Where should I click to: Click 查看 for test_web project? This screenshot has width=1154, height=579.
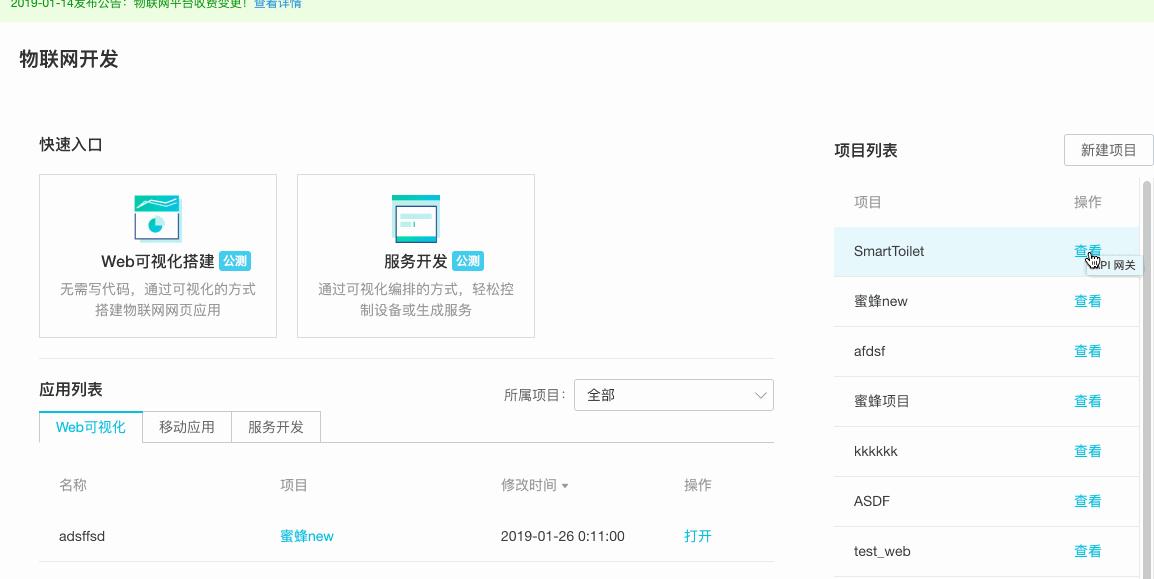(x=1087, y=551)
